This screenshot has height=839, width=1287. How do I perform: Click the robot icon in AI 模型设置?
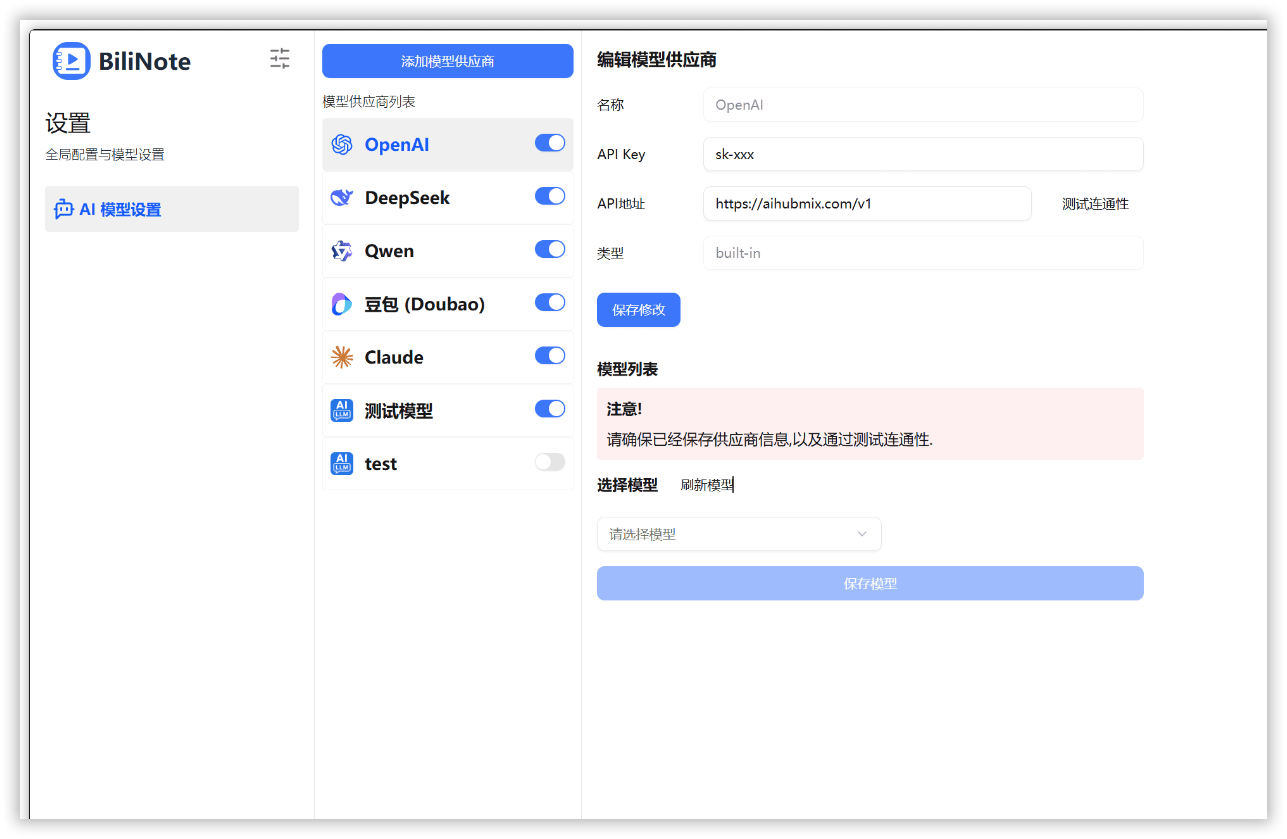pos(64,209)
